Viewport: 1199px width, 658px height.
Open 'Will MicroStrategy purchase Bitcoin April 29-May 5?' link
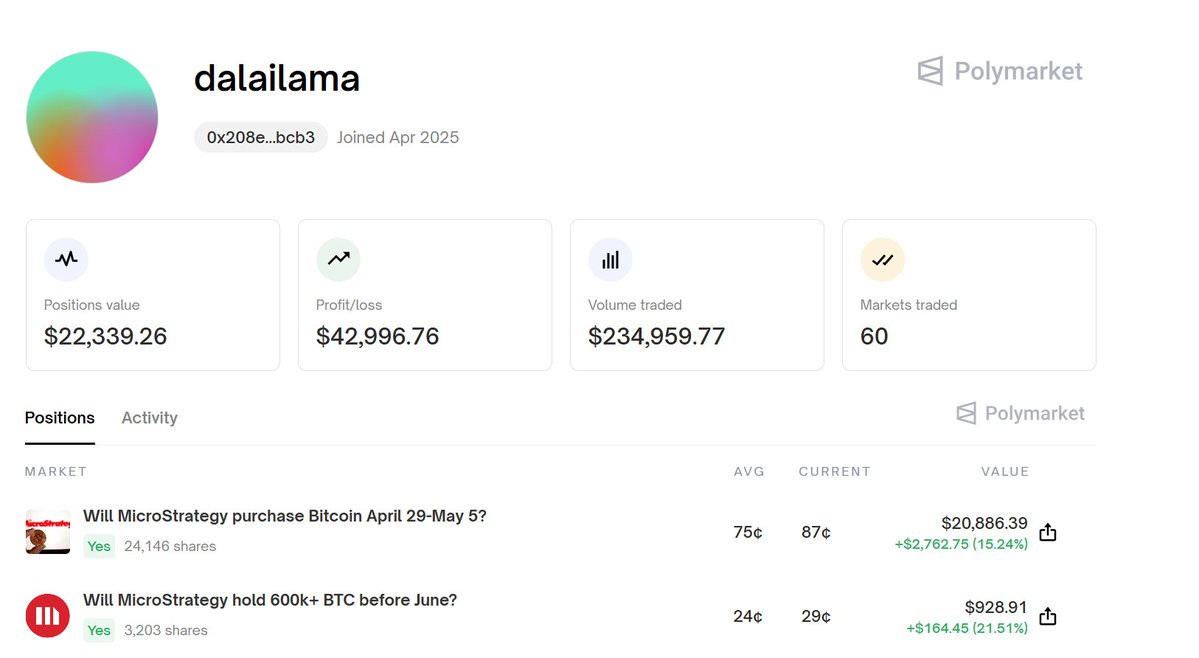284,516
